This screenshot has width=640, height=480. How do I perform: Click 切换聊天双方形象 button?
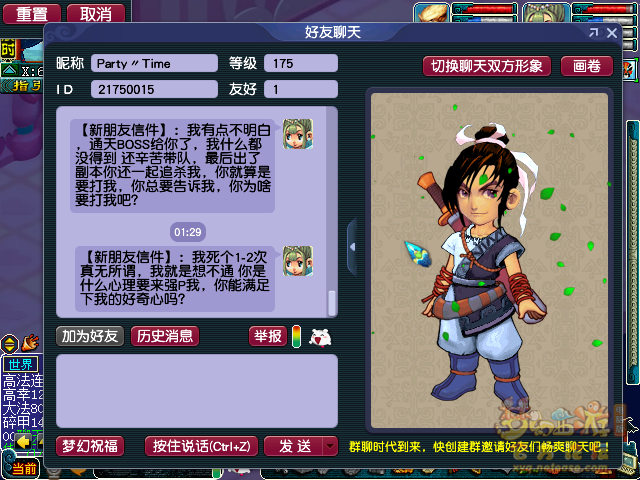point(487,66)
